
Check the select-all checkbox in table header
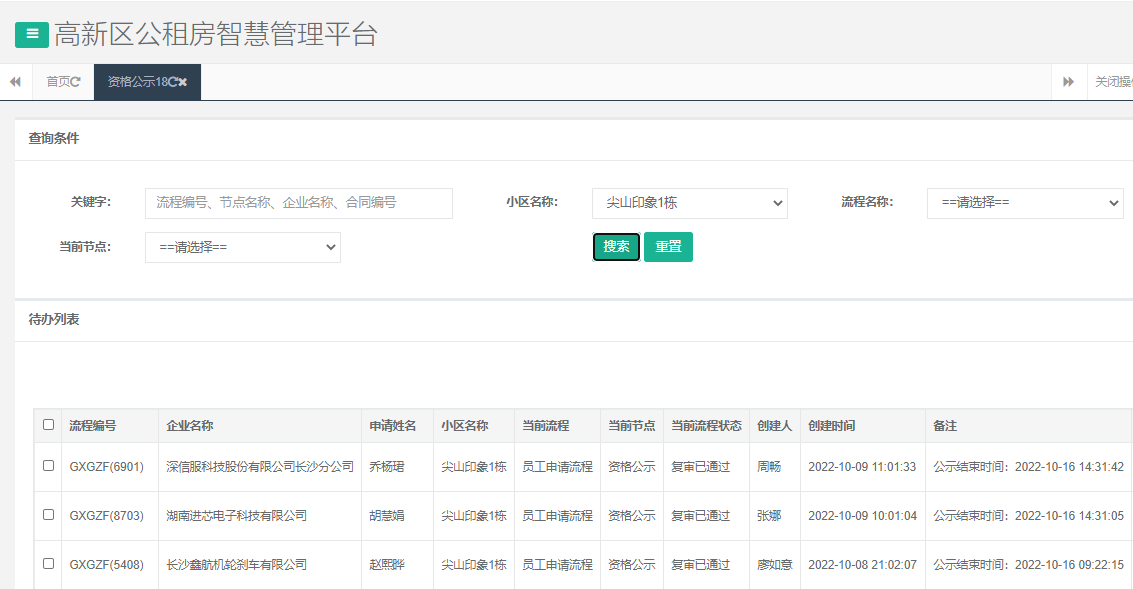coord(48,425)
